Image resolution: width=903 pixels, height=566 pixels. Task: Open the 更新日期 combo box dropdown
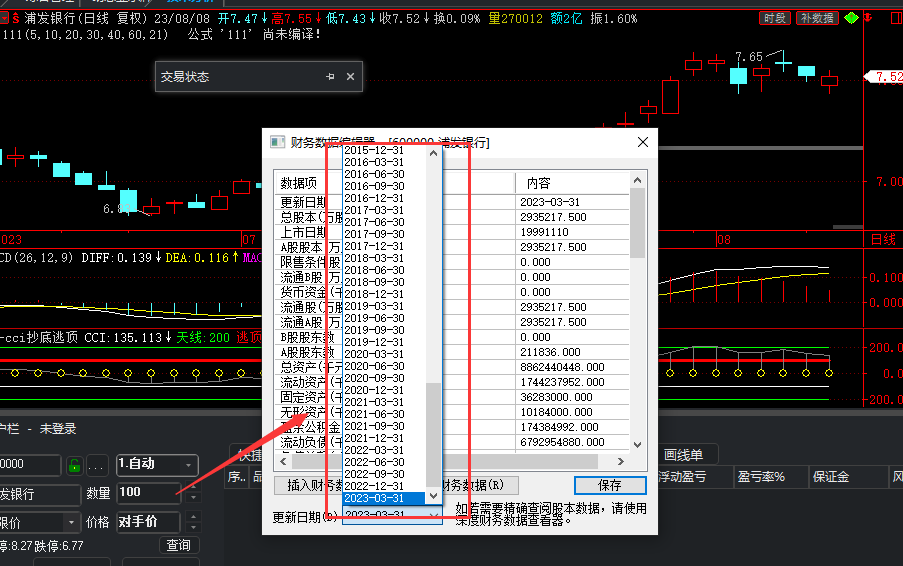[434, 515]
